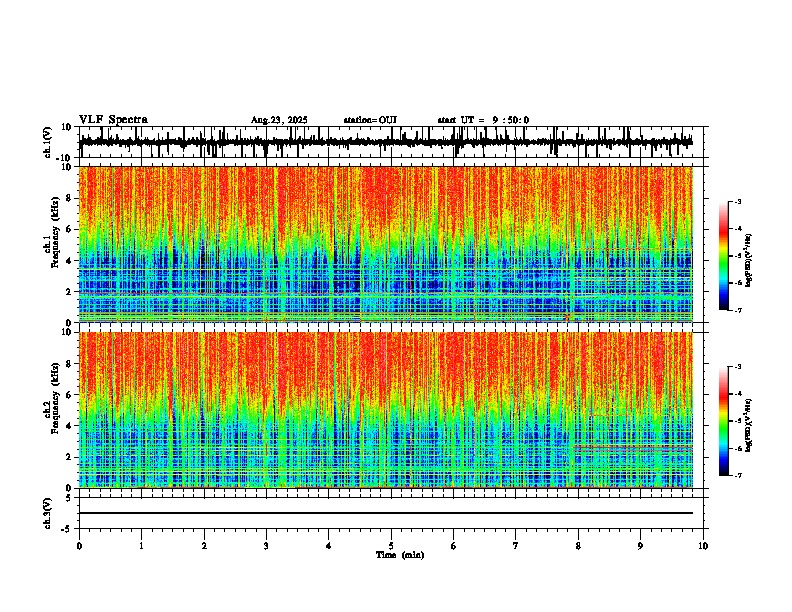Click the ch.1 color bar title log(PSD)
The image size is (792, 612).
click(749, 260)
